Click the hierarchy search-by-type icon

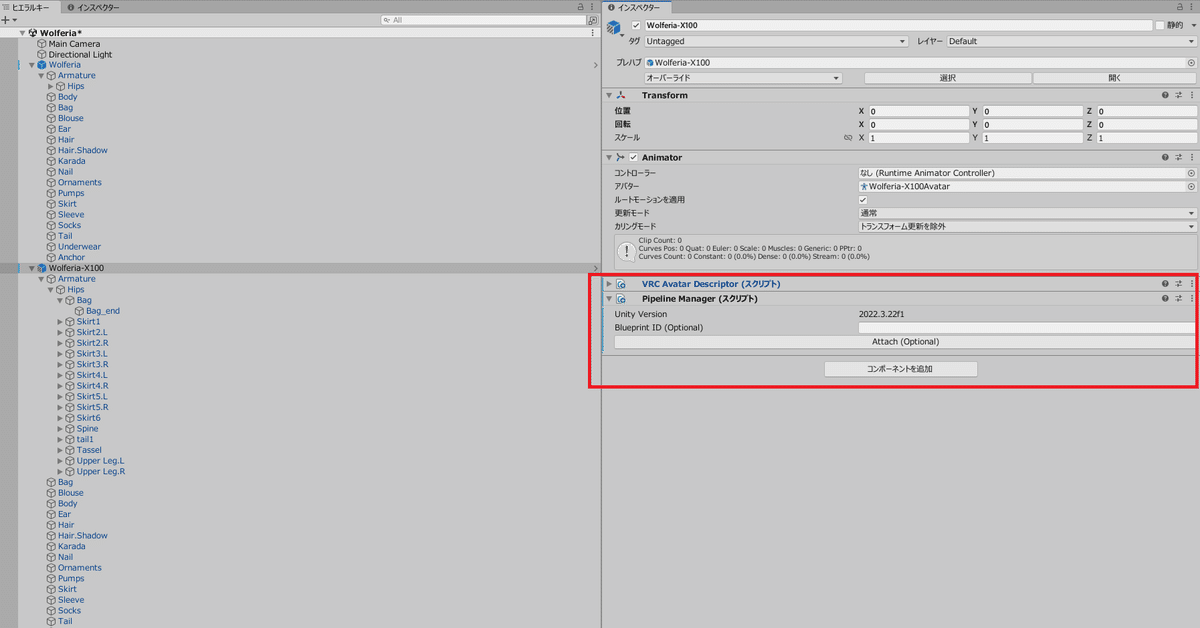click(x=592, y=20)
